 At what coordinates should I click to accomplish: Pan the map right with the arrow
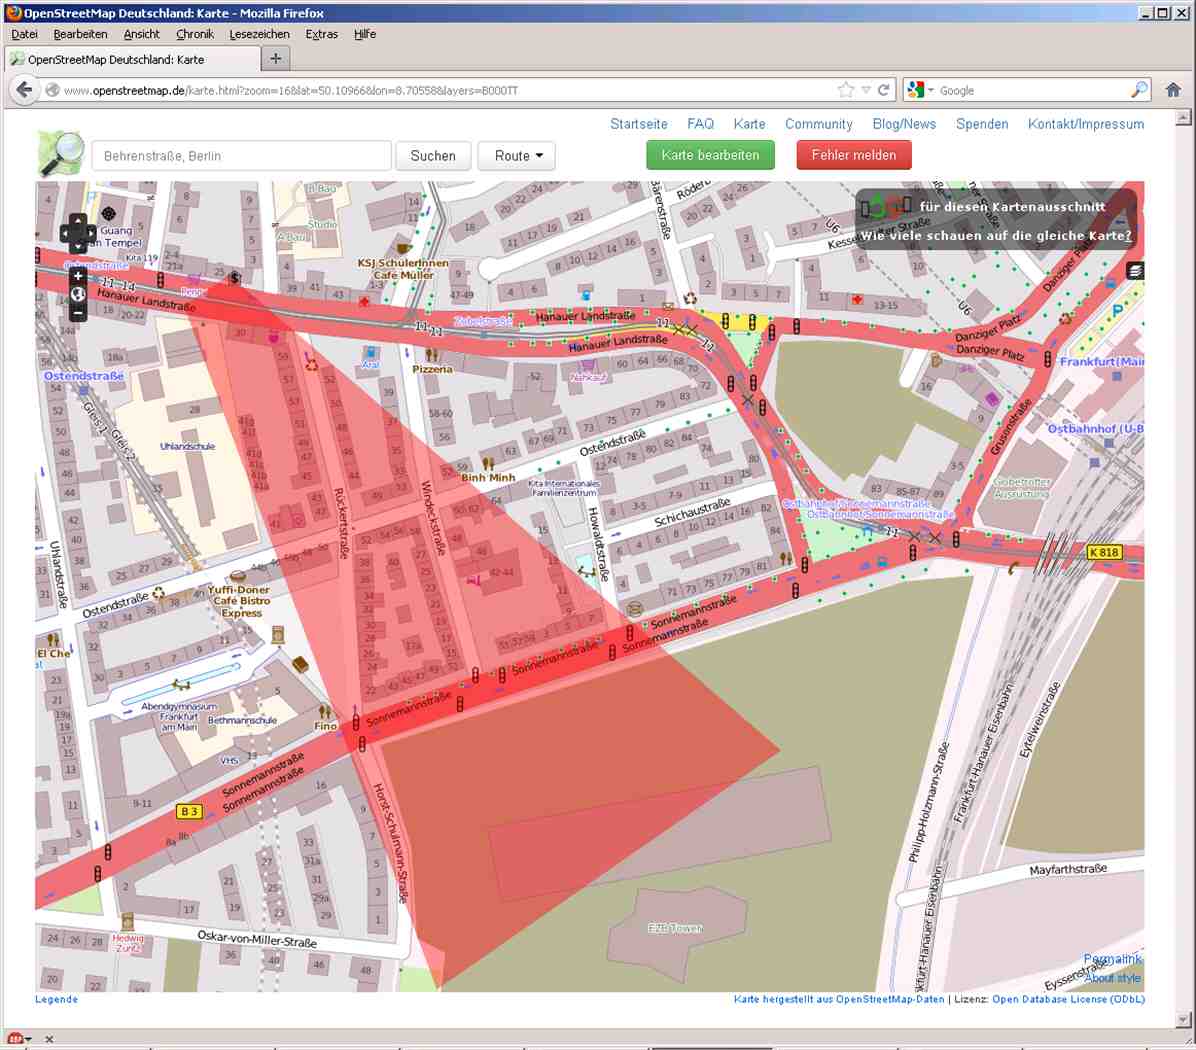(91, 234)
